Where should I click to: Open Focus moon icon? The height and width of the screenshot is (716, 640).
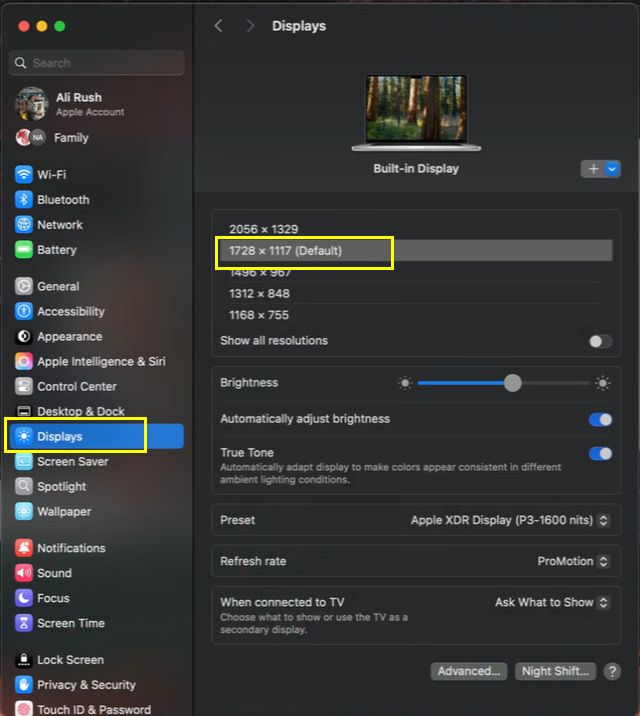pyautogui.click(x=24, y=598)
